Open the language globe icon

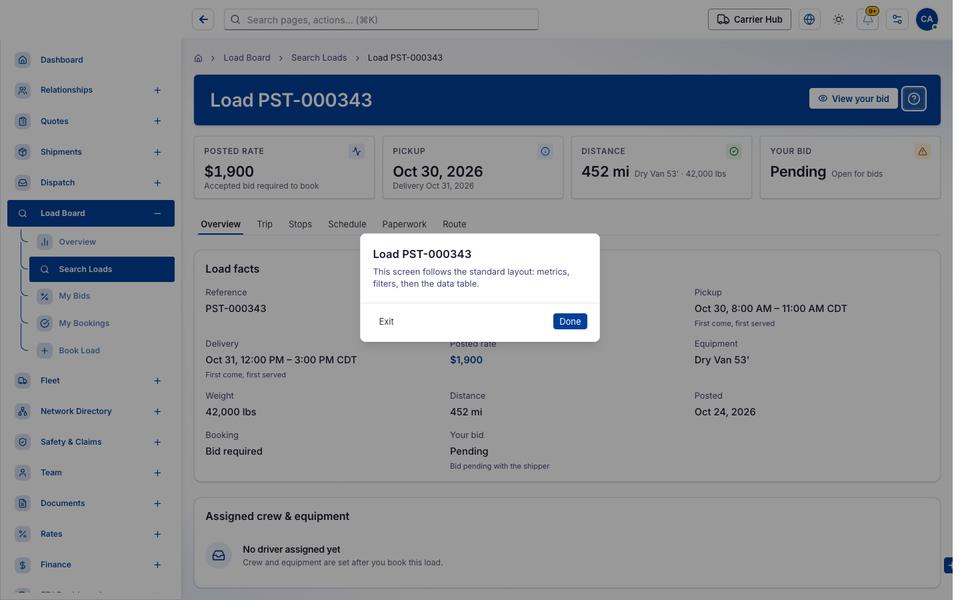(809, 20)
